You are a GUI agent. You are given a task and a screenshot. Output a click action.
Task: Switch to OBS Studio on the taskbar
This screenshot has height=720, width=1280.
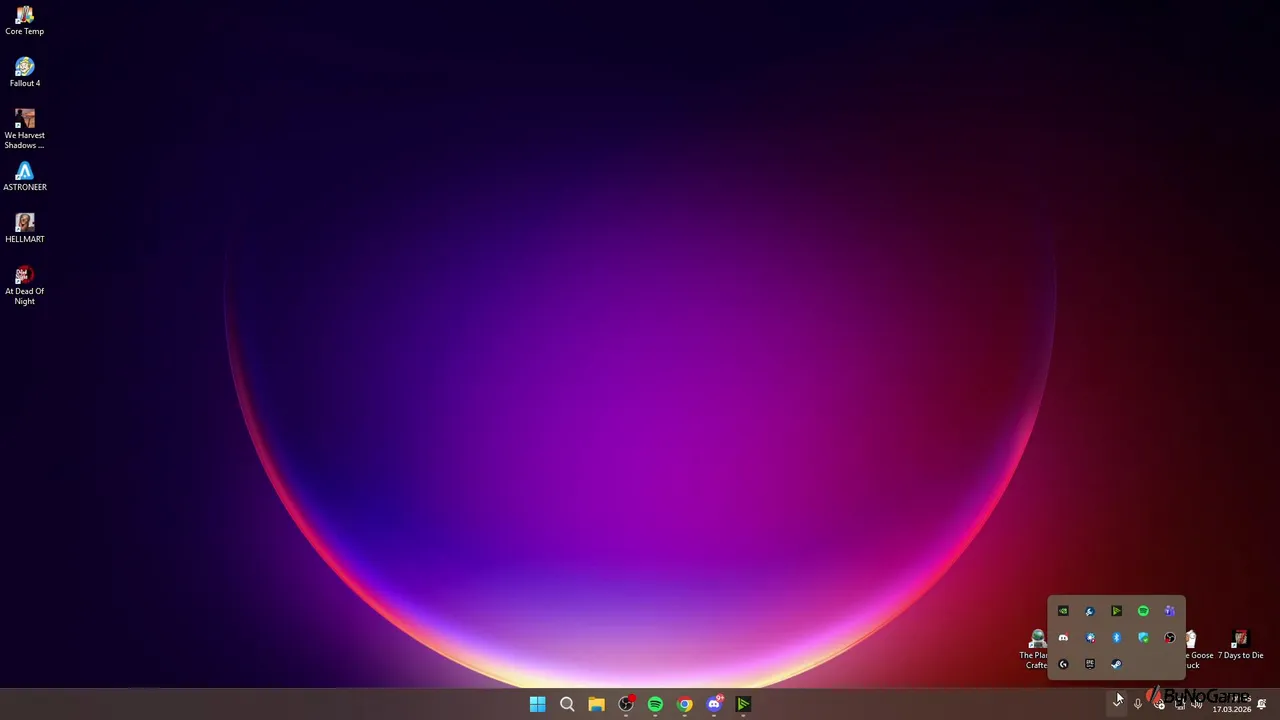click(x=626, y=704)
